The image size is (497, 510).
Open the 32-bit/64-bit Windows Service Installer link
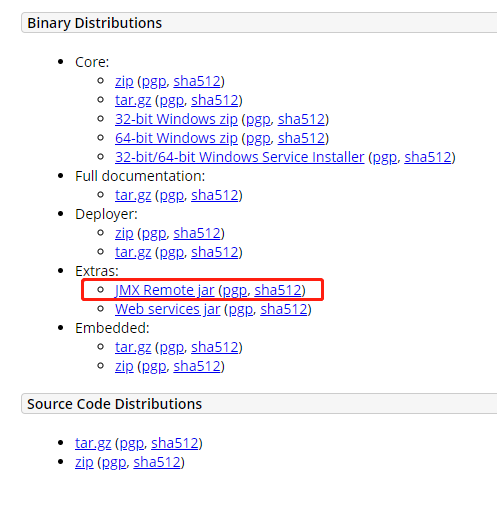240,157
